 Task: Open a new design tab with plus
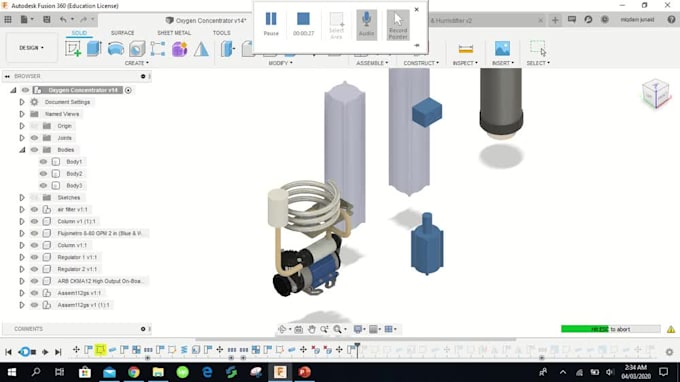pyautogui.click(x=555, y=20)
